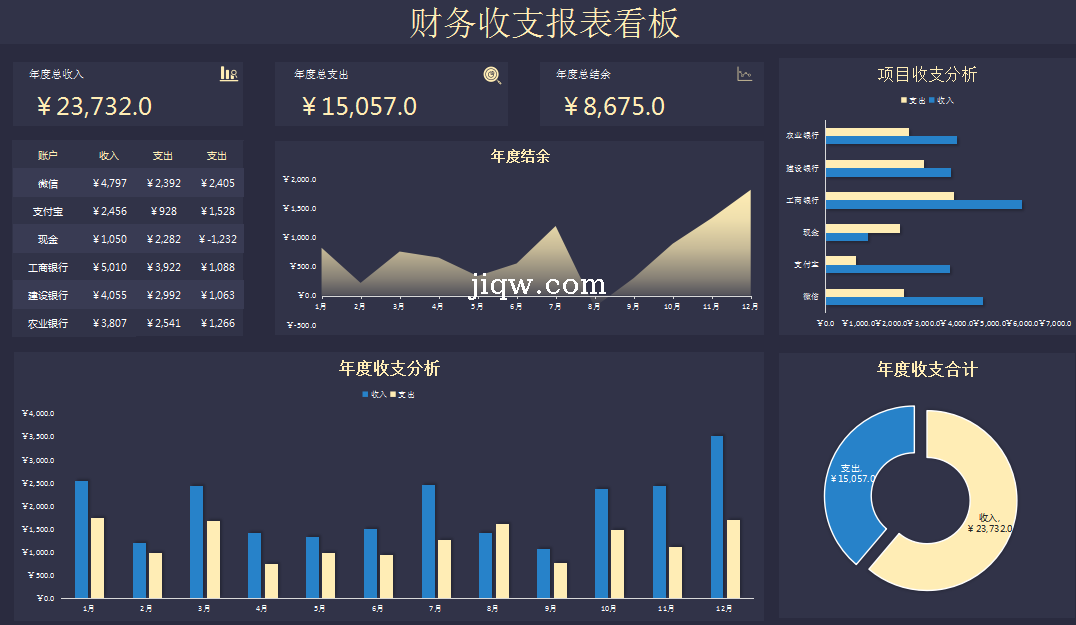Click the 8月 cream expense bar
The height and width of the screenshot is (625, 1076).
502,561
